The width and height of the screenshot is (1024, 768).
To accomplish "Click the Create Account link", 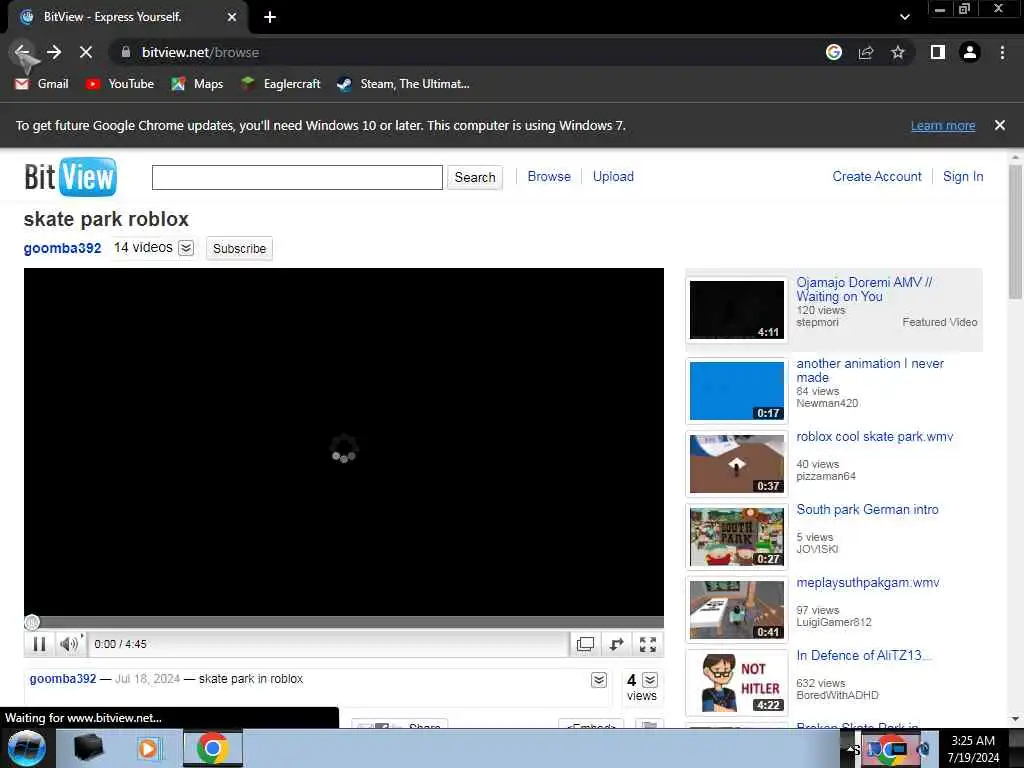I will 876,176.
